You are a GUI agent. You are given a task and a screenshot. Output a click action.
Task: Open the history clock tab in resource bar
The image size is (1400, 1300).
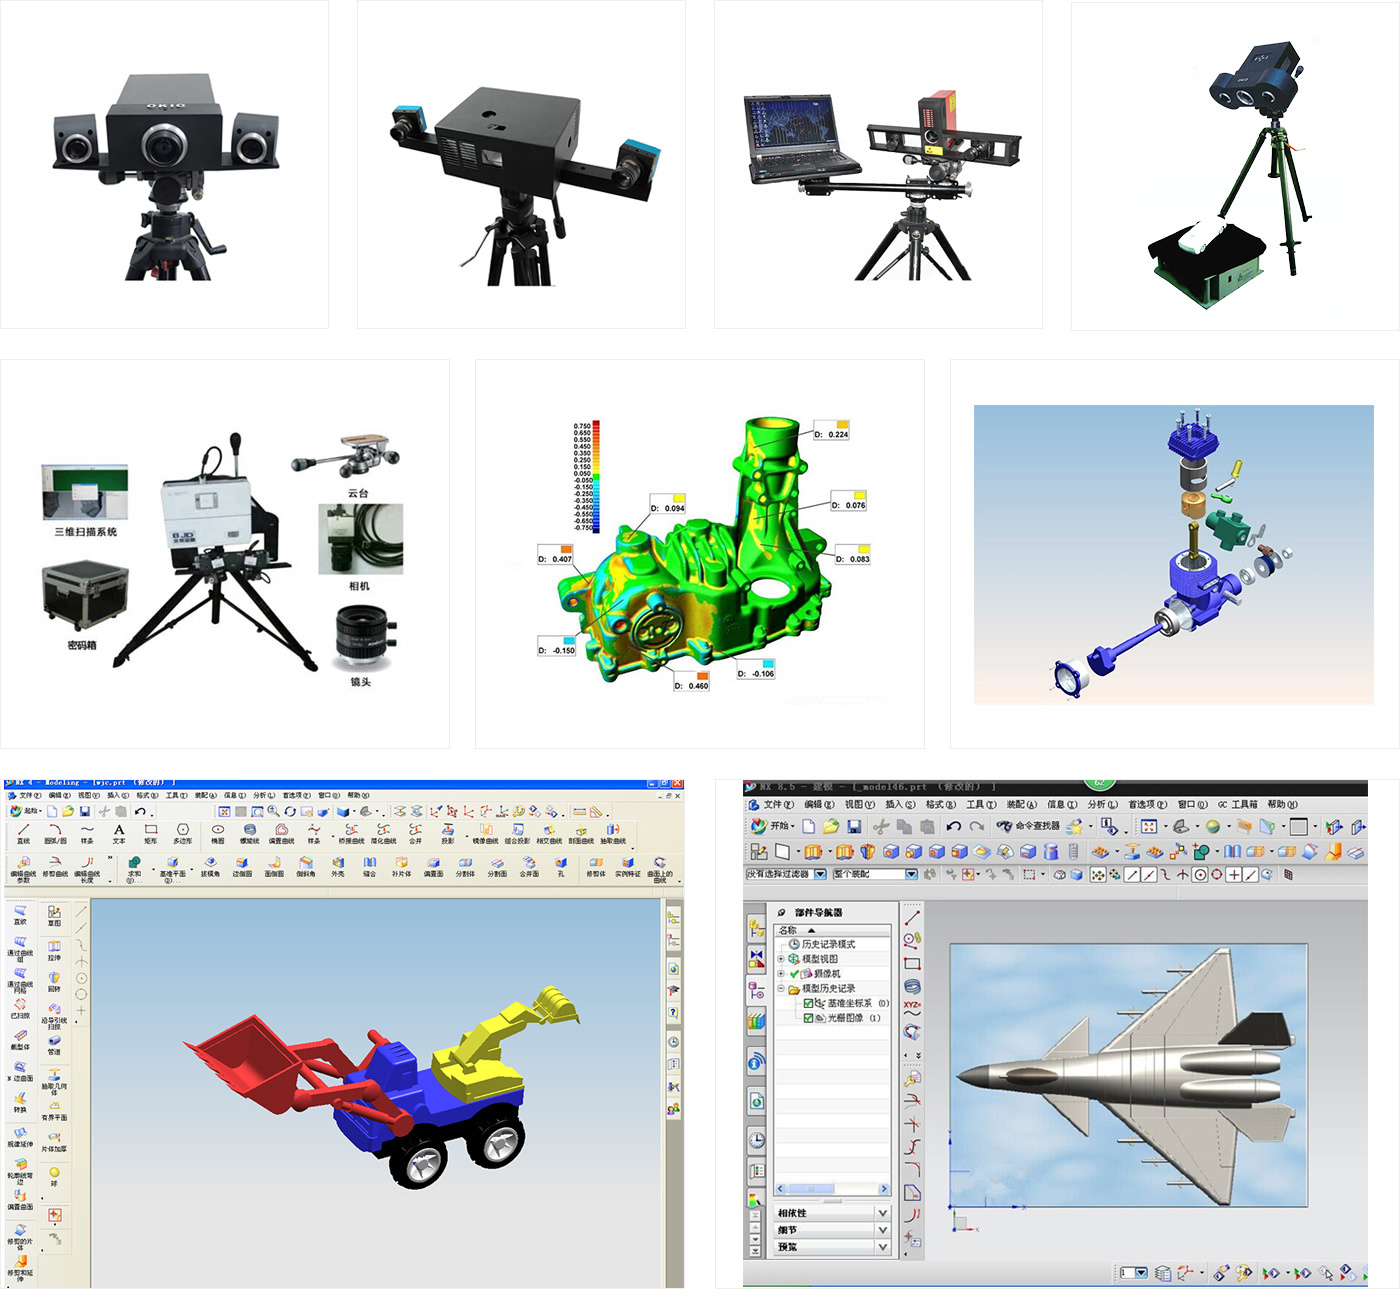coord(757,1140)
